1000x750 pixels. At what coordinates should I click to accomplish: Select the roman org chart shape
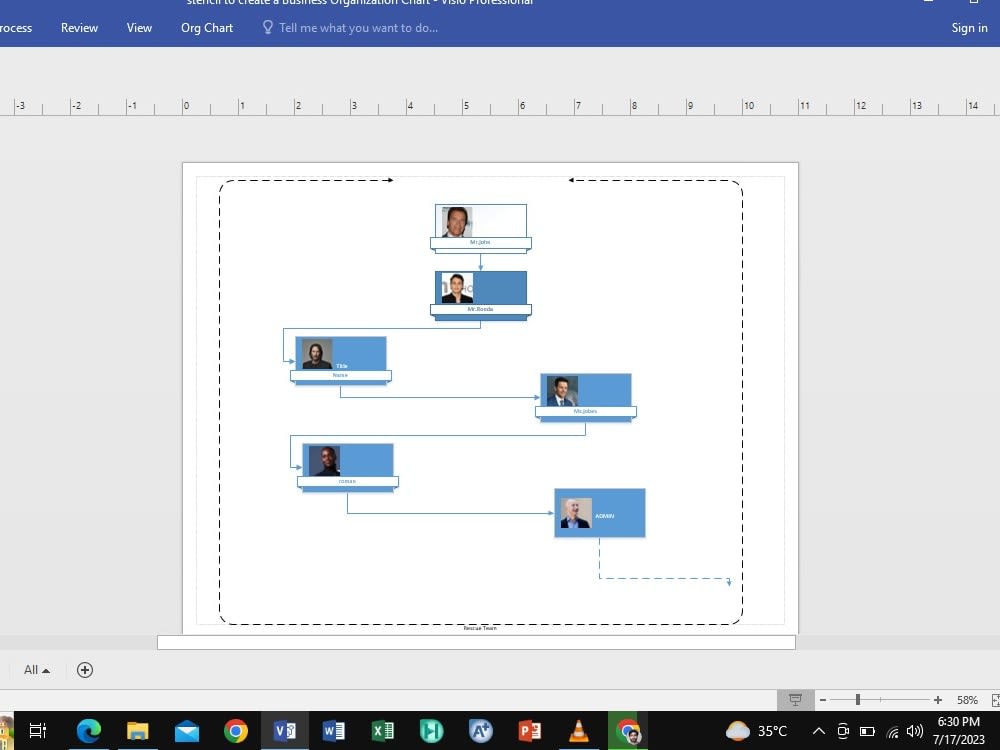348,467
